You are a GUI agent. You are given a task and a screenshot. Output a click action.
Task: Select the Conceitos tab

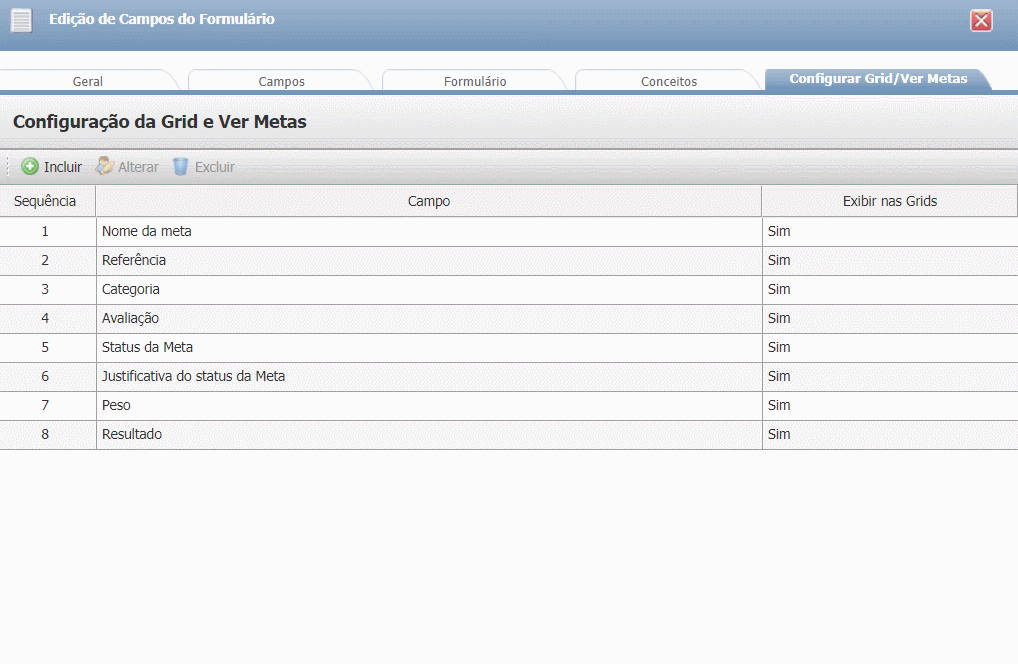point(668,81)
